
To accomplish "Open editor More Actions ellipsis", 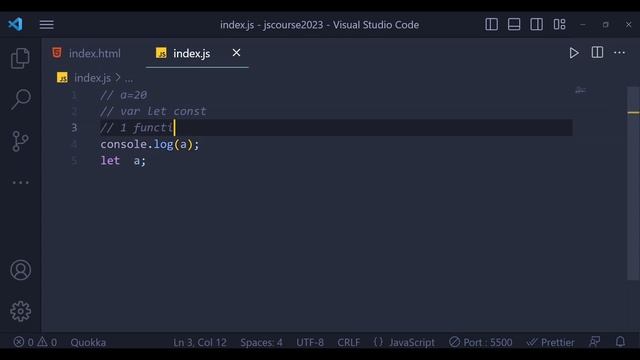I will (620, 53).
